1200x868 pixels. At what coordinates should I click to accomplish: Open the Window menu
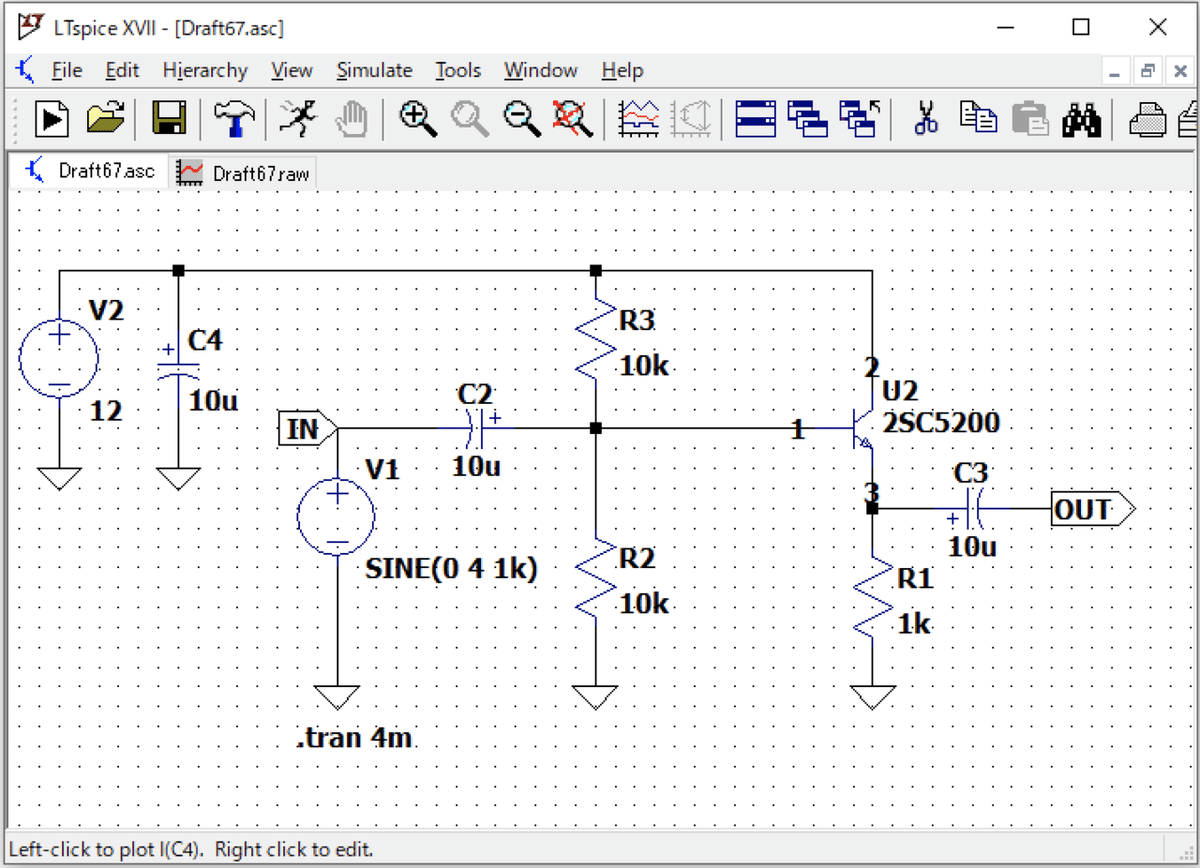[540, 70]
